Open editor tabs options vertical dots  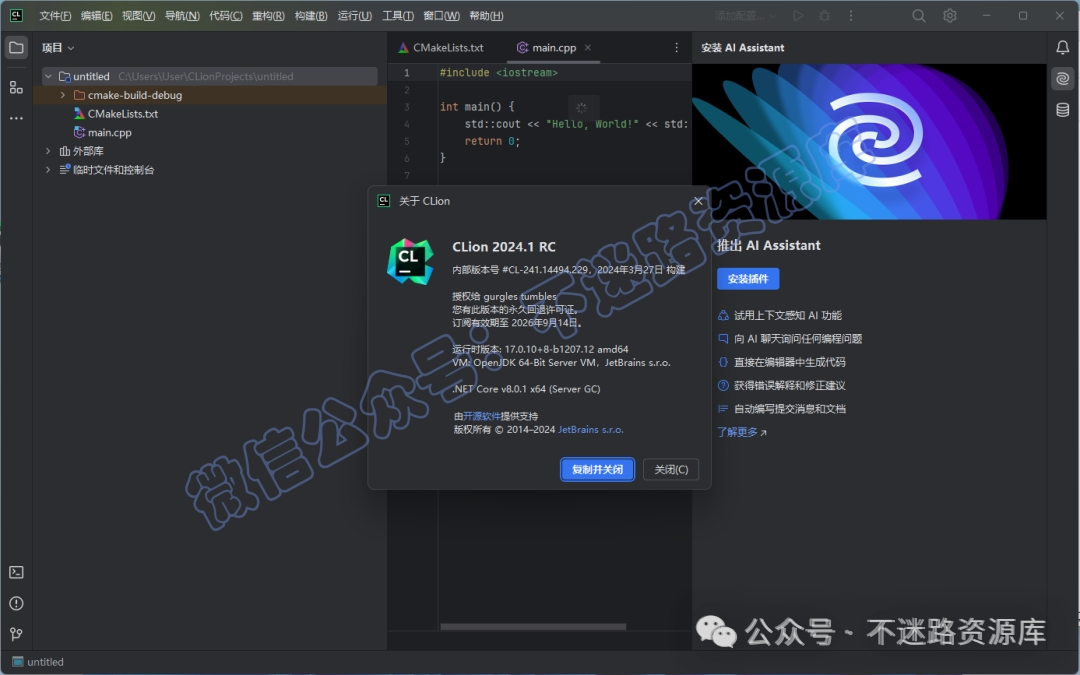coord(676,48)
